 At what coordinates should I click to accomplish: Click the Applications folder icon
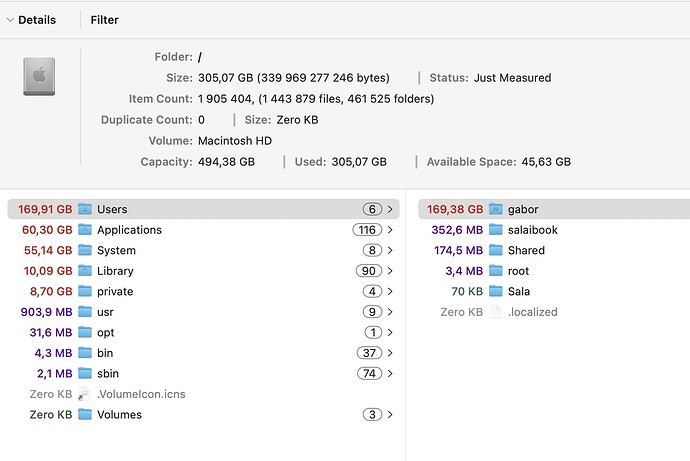pyautogui.click(x=85, y=230)
